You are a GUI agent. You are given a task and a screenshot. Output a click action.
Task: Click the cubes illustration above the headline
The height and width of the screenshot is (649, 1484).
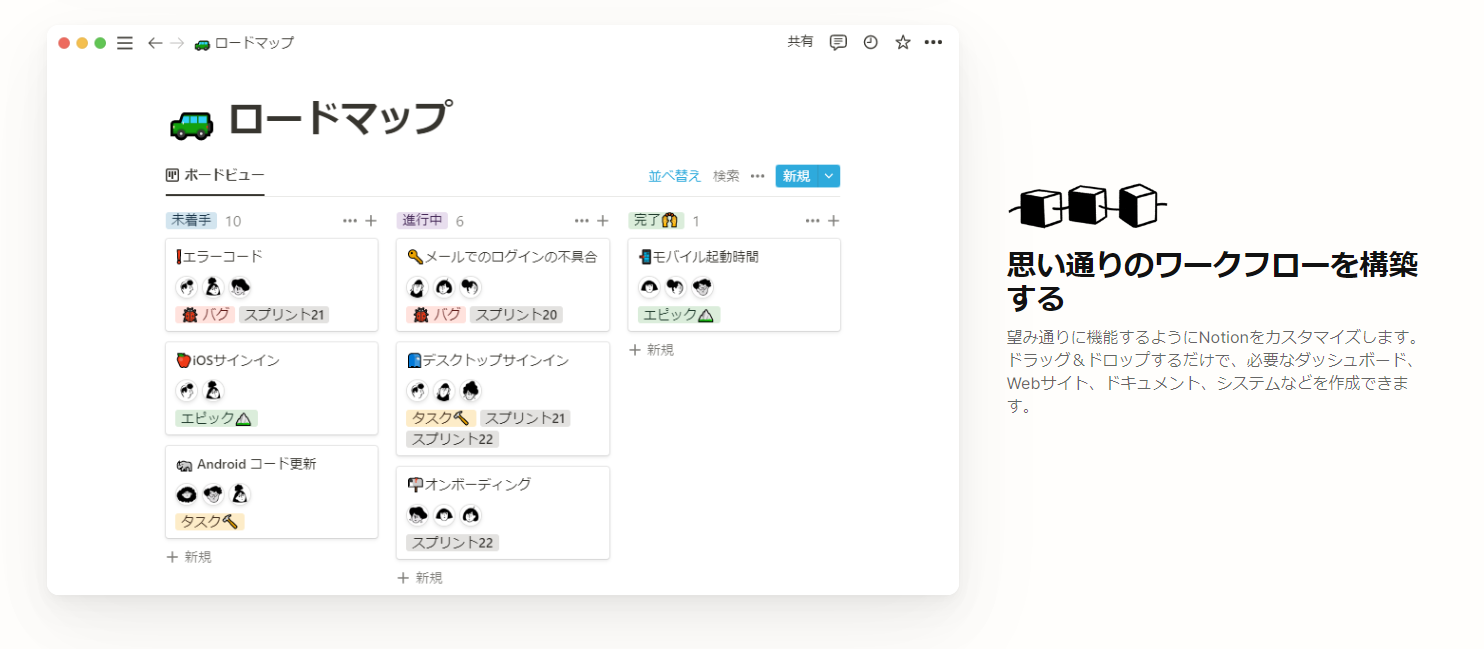1087,206
